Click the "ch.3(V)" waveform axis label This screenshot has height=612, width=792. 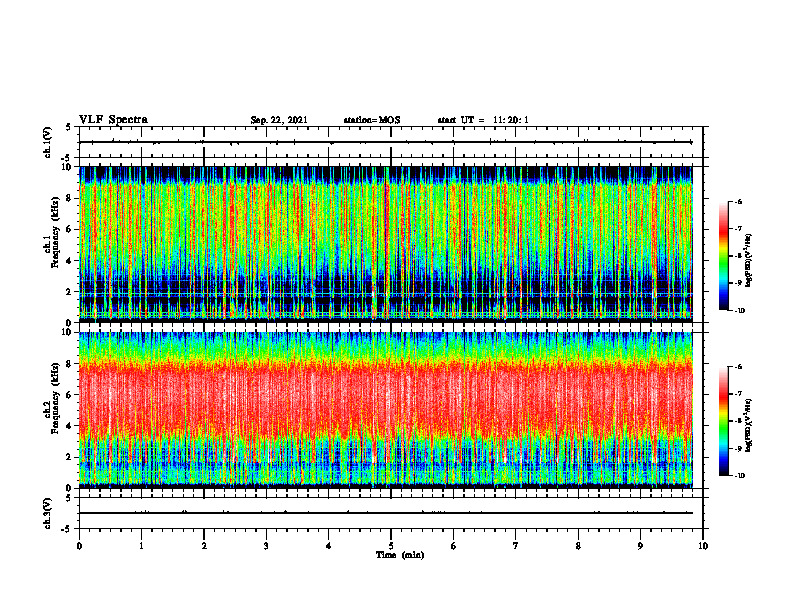coord(48,513)
